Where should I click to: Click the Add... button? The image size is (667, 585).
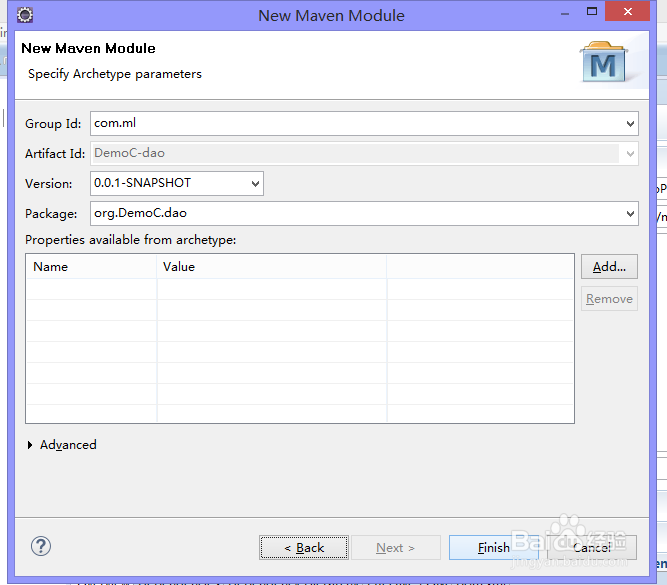[x=609, y=267]
